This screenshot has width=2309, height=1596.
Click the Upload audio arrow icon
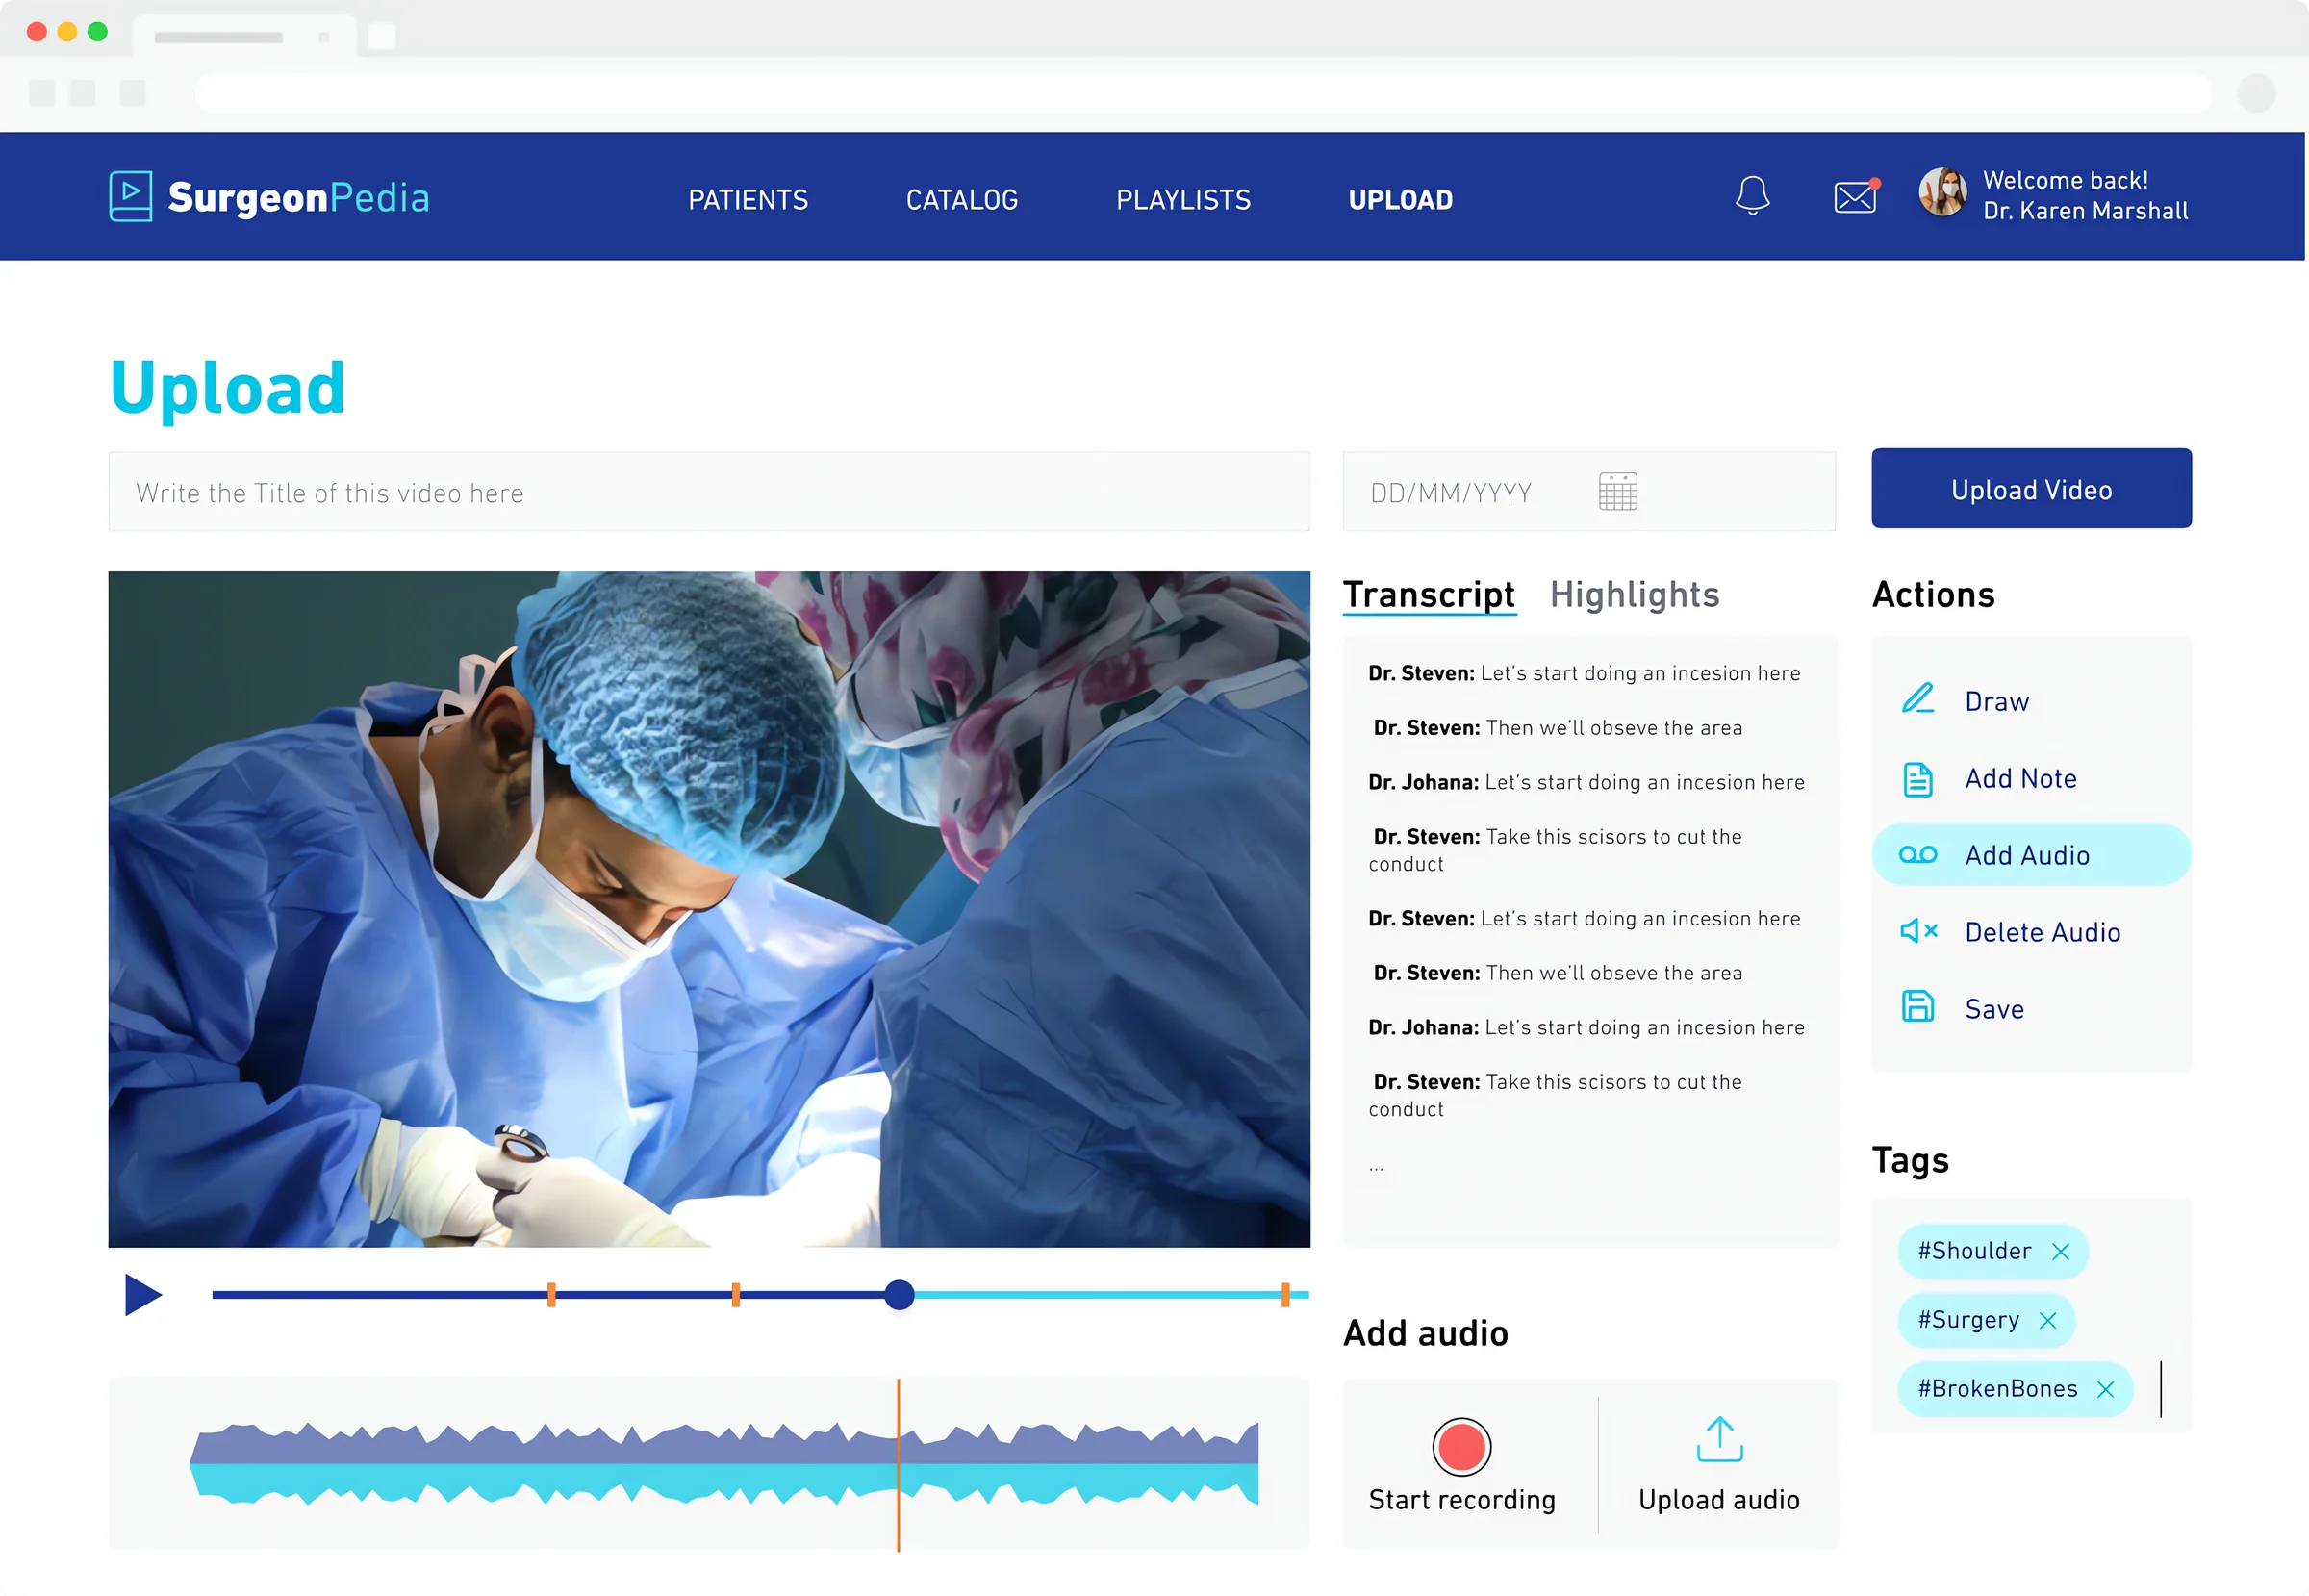click(1719, 1440)
